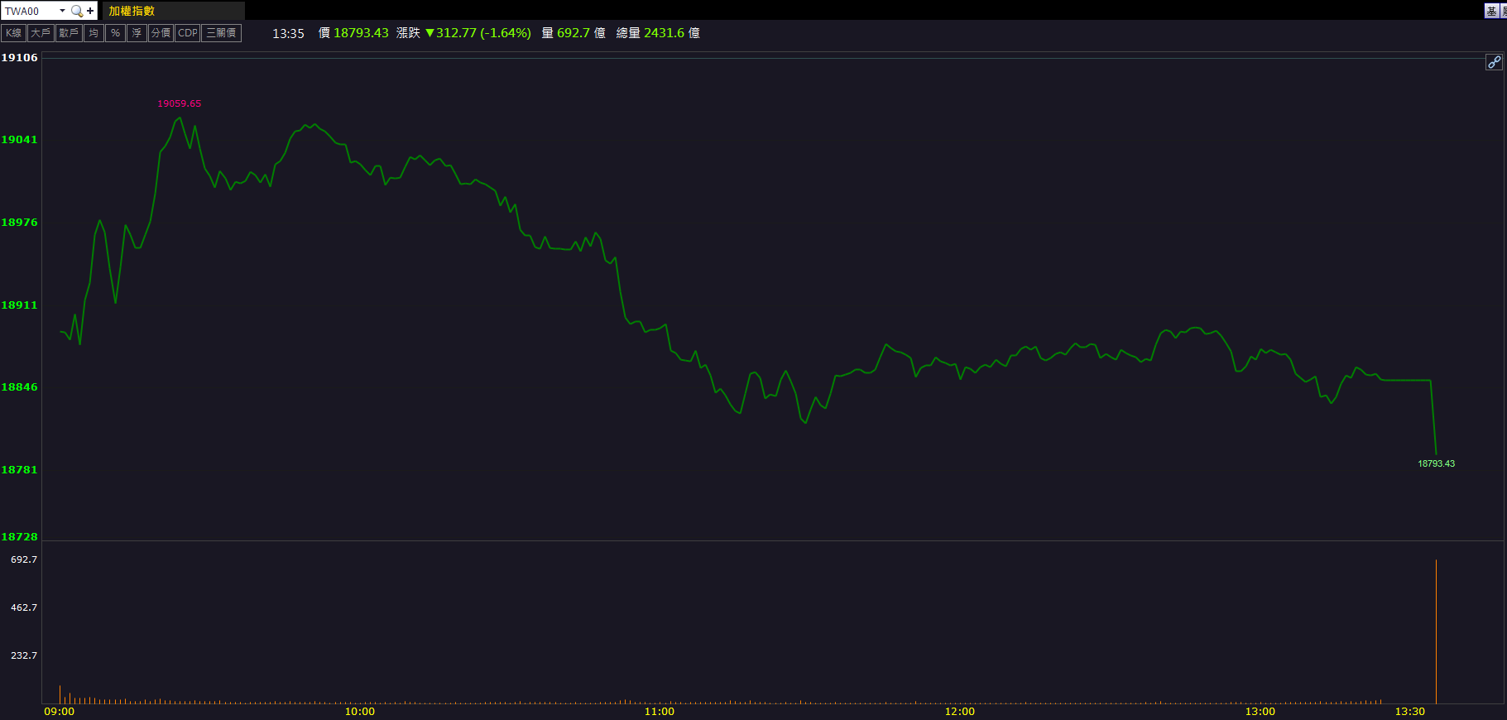This screenshot has height=720, width=1507.
Task: Click the plus icon beside symbol search
Action: (x=90, y=11)
